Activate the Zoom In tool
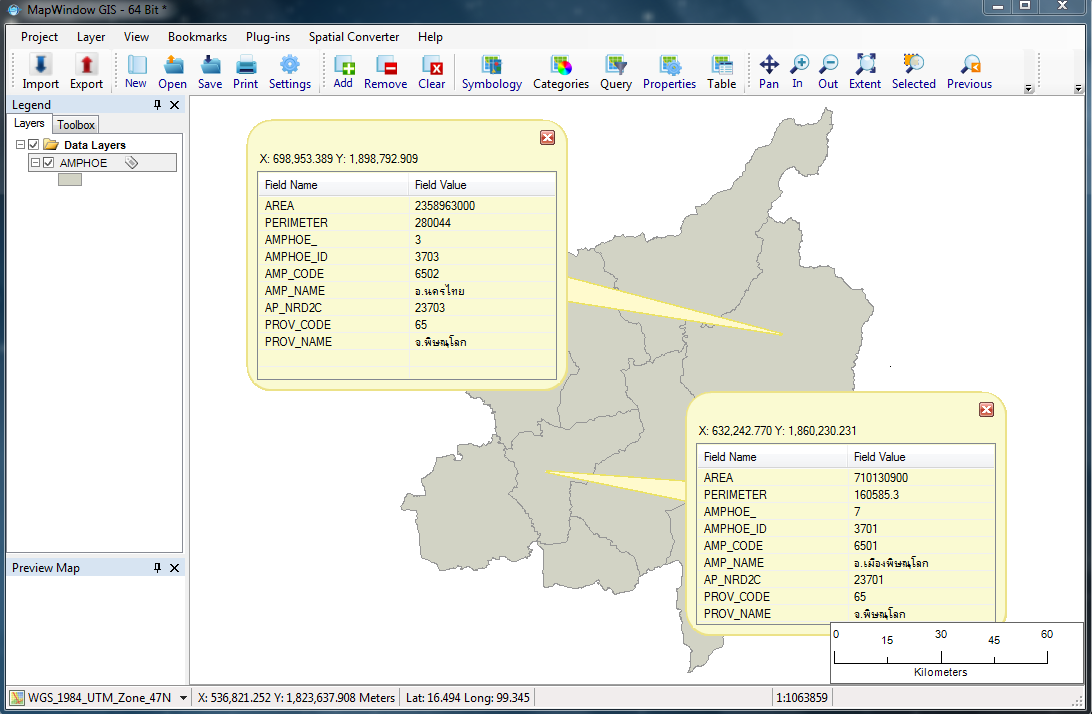Image resolution: width=1092 pixels, height=714 pixels. (x=800, y=71)
